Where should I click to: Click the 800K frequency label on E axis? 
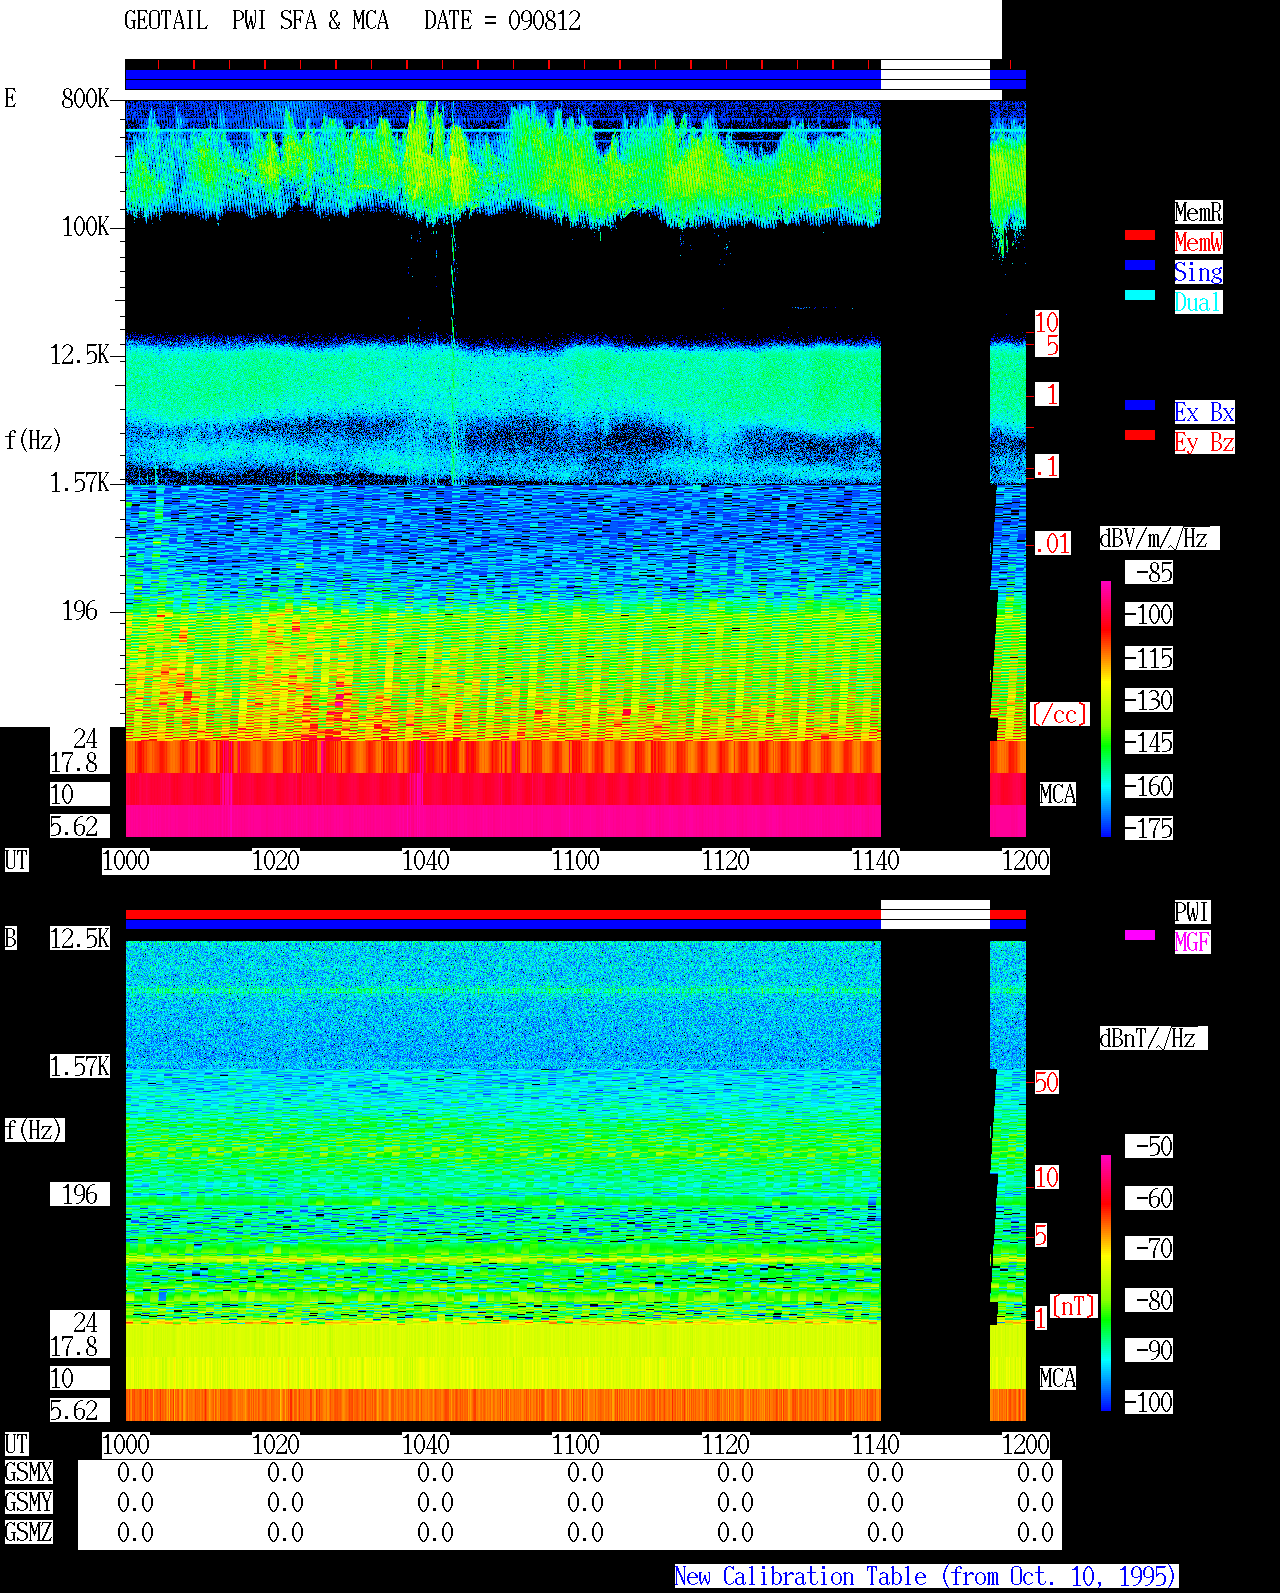tap(85, 98)
